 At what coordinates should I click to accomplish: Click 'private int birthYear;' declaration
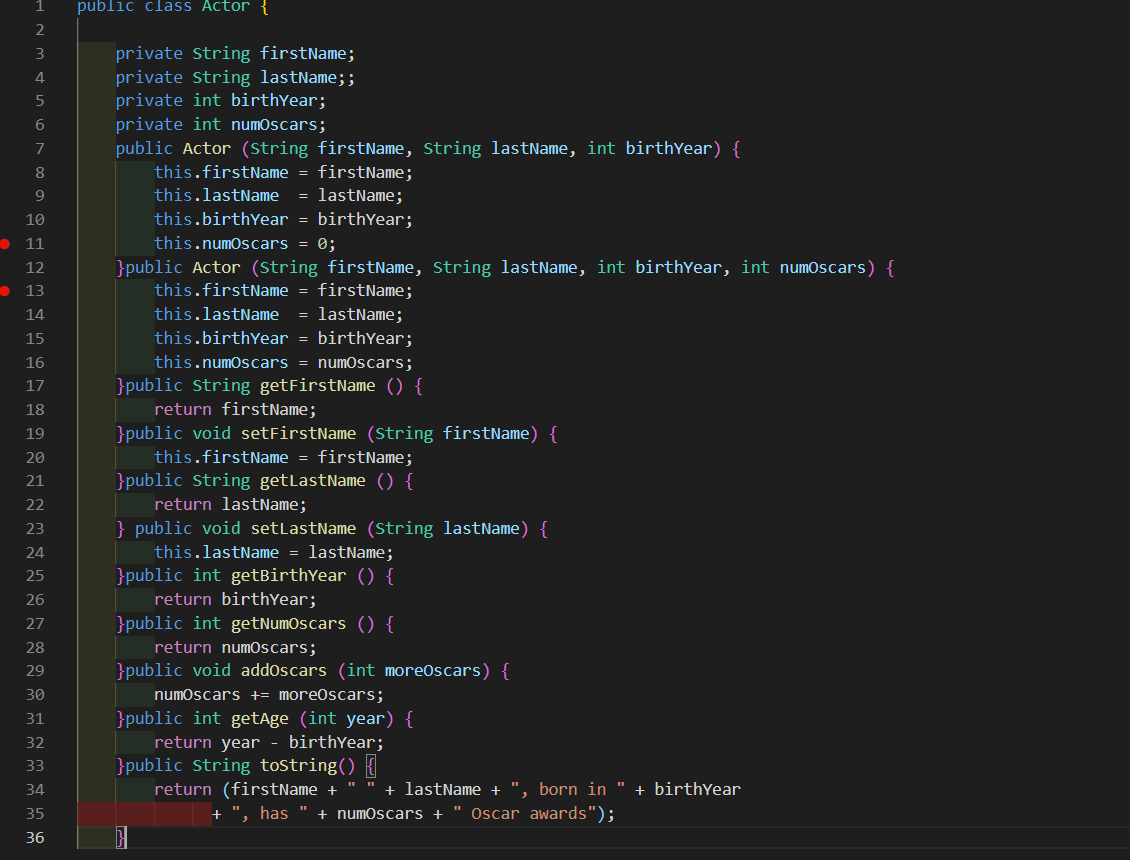(221, 101)
